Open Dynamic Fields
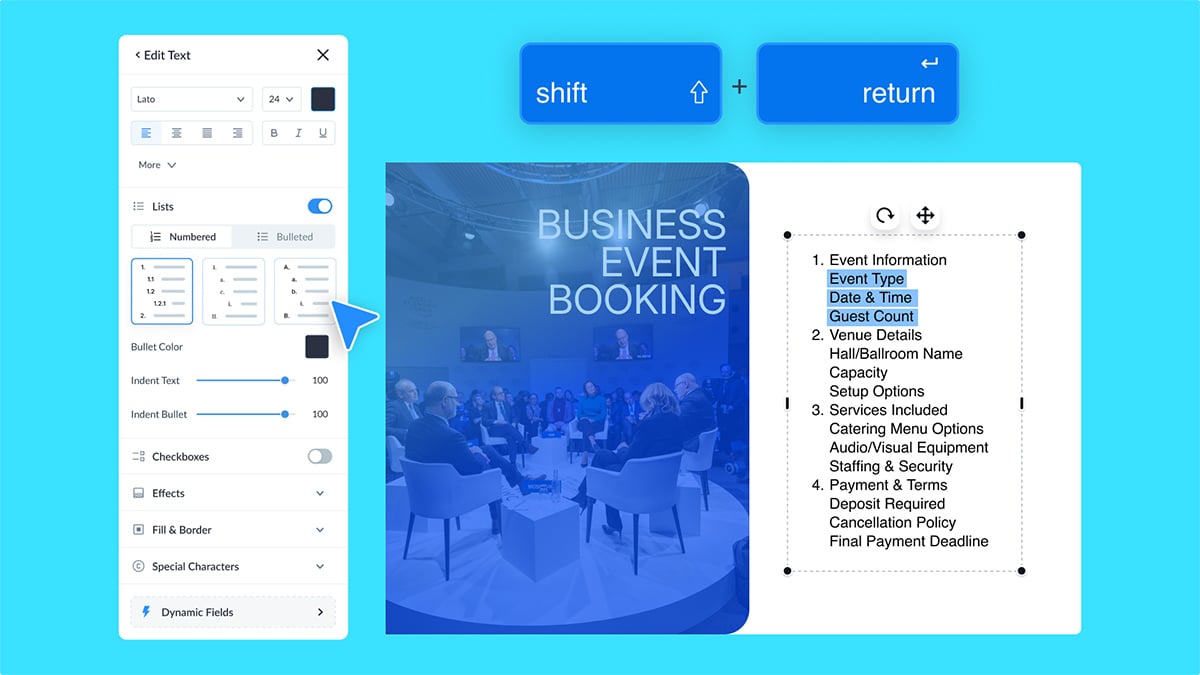Image resolution: width=1200 pixels, height=675 pixels. tap(233, 612)
